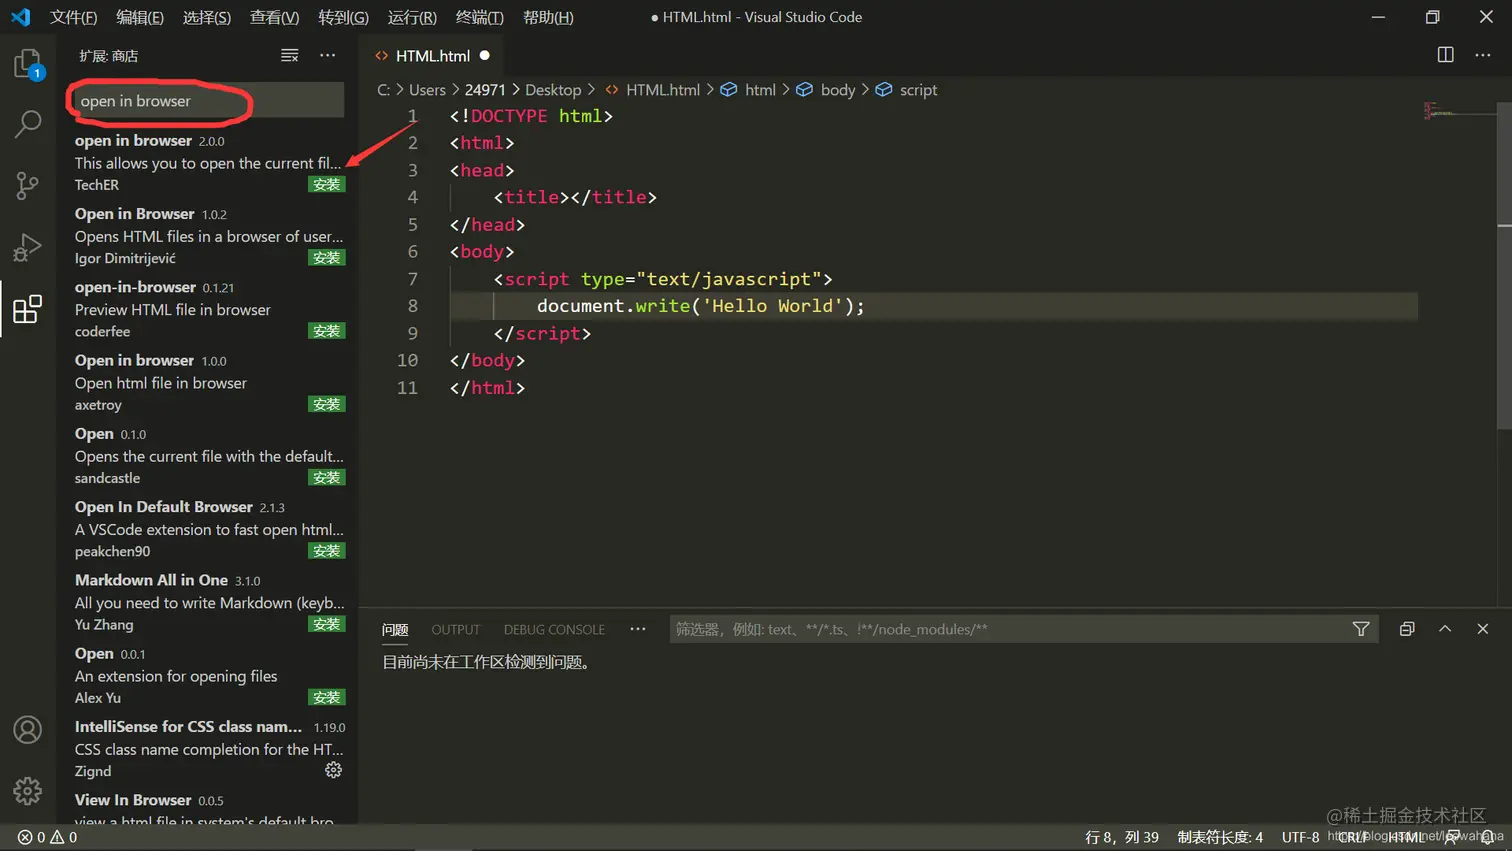This screenshot has height=851, width=1512.
Task: Install Open extension by sandcastle
Action: click(327, 478)
